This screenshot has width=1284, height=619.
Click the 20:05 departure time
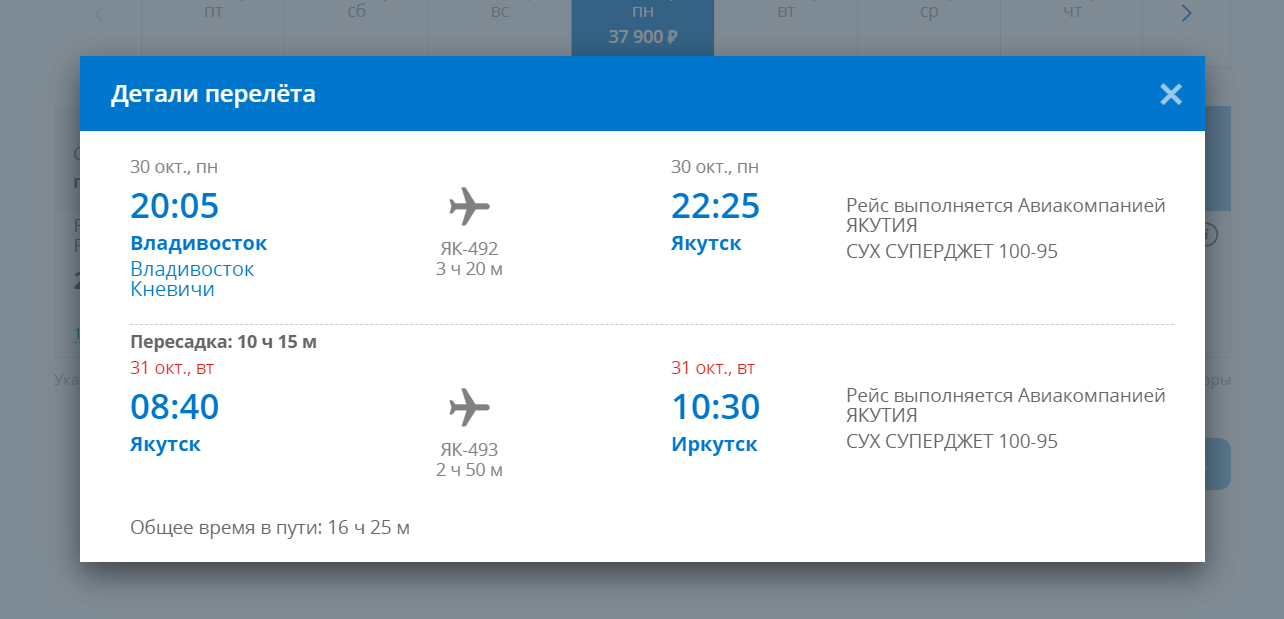coord(174,206)
